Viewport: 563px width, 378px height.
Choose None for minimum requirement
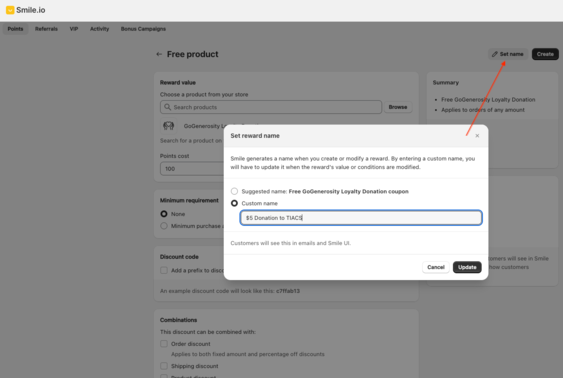click(x=164, y=214)
